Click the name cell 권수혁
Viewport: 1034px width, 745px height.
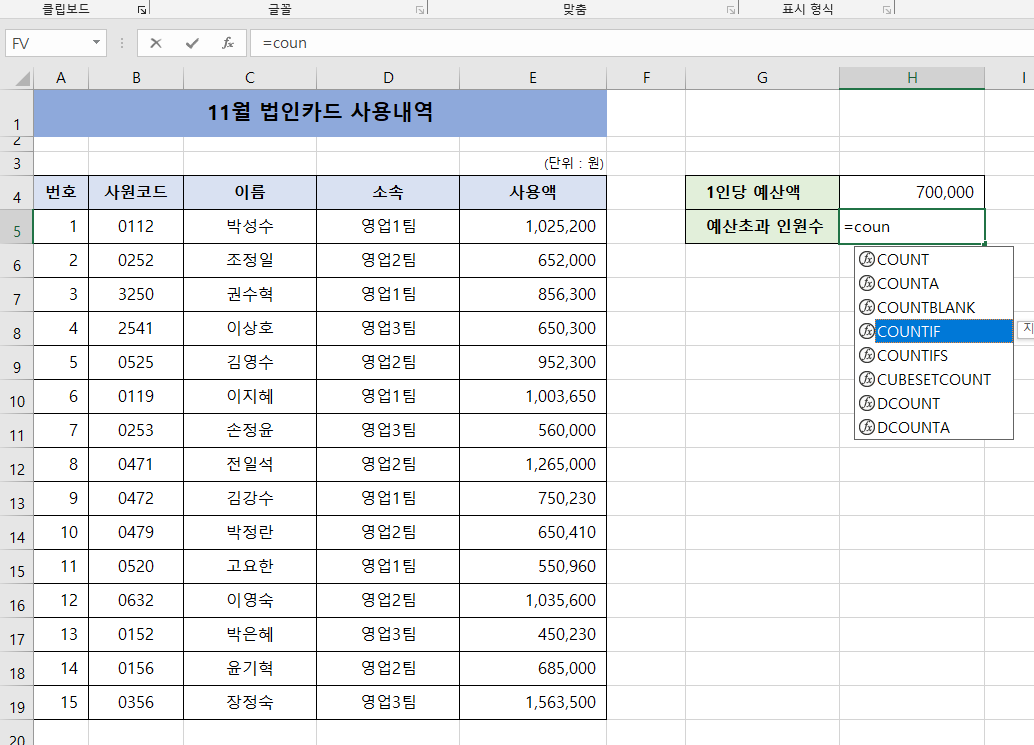(250, 295)
